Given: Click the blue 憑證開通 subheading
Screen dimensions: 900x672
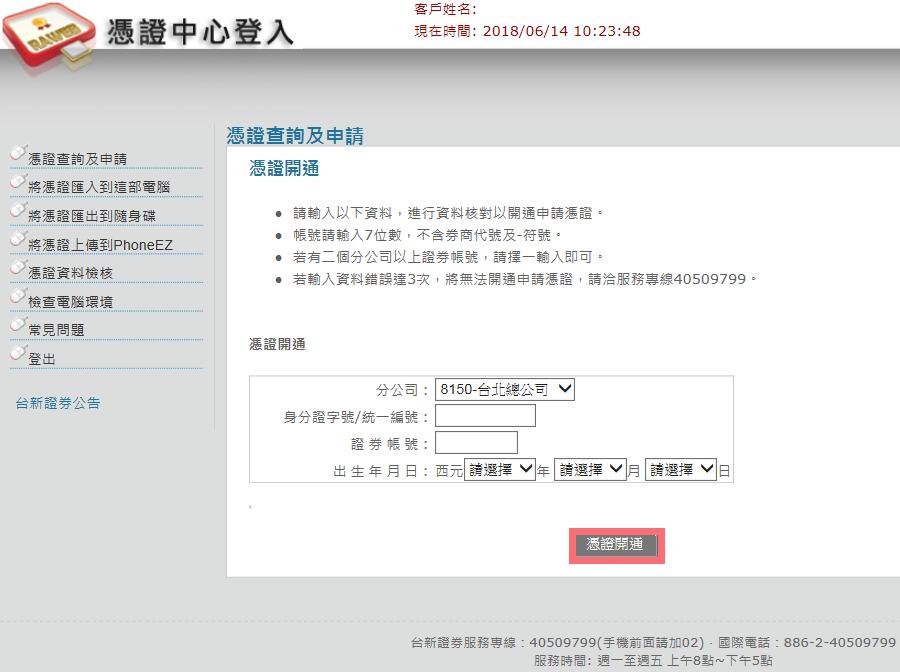Looking at the screenshot, I should (x=284, y=168).
